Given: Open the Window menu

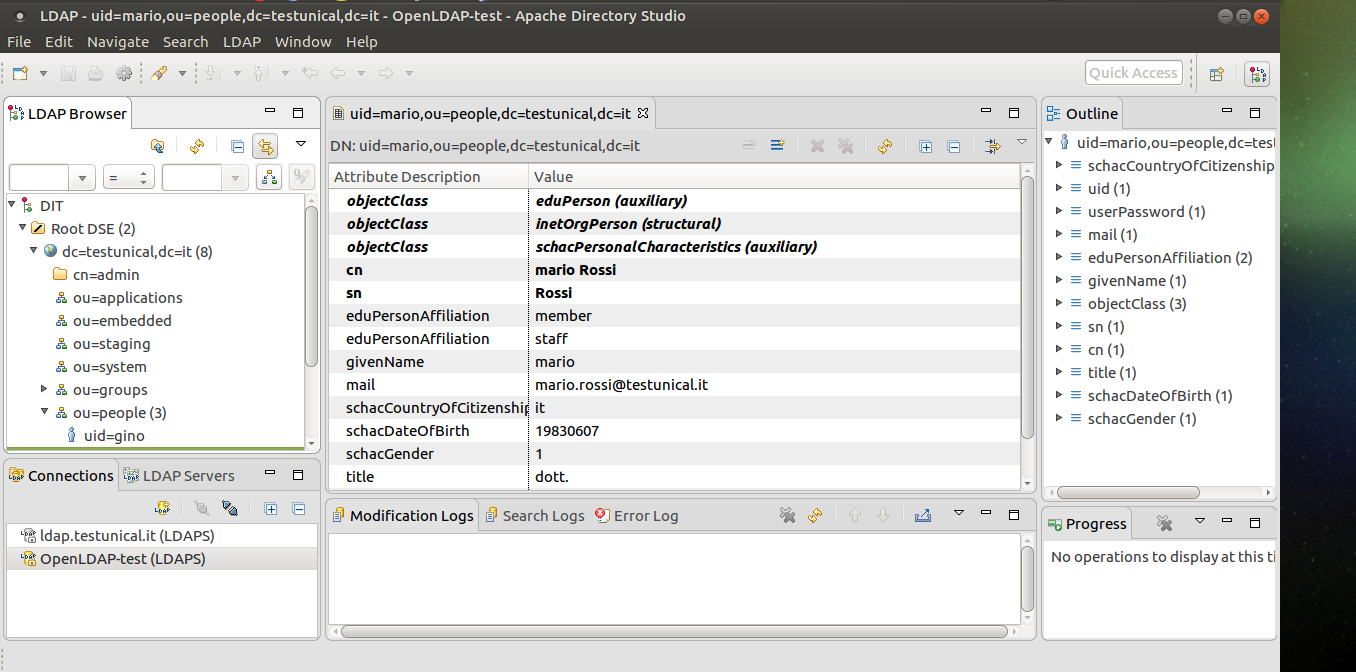Looking at the screenshot, I should click(x=303, y=42).
